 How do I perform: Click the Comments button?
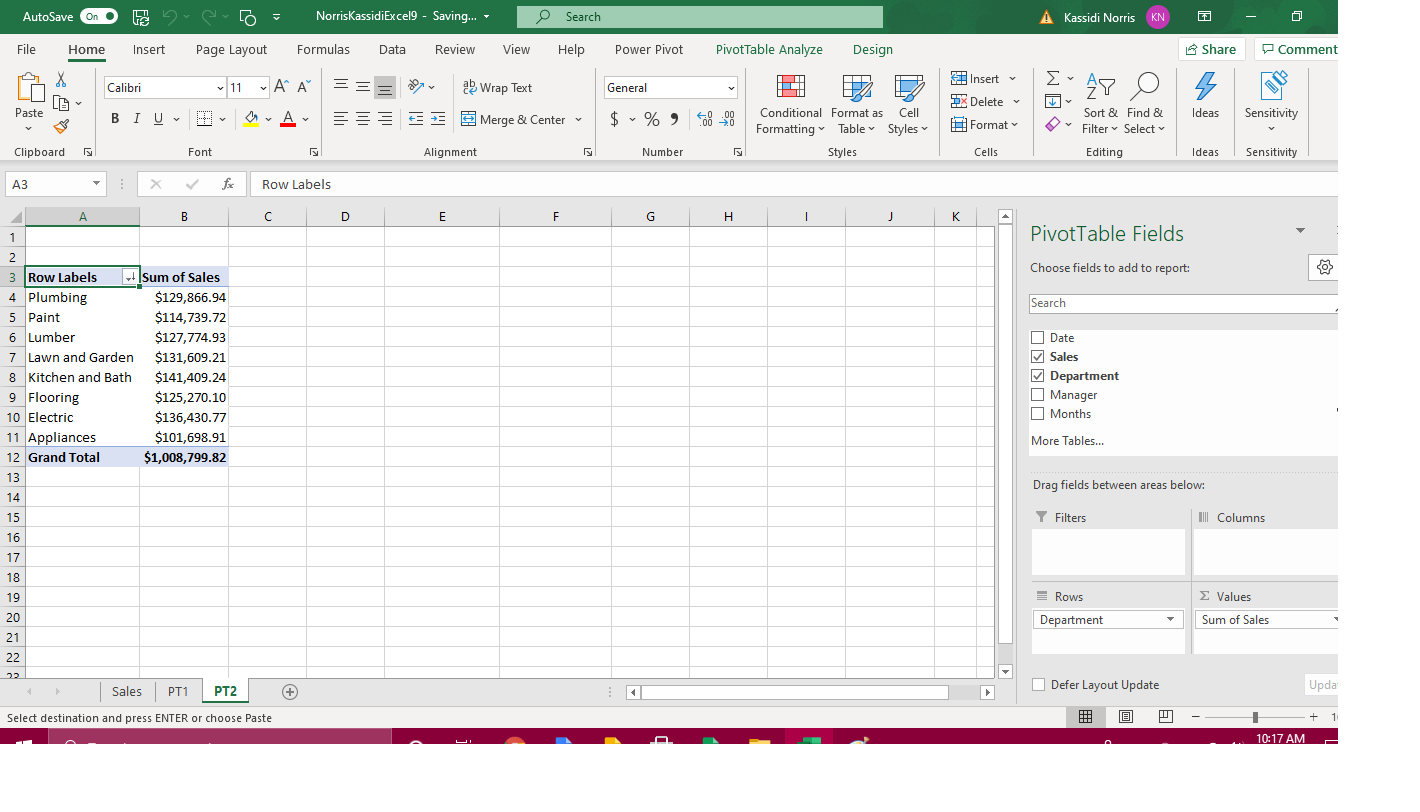(1298, 49)
